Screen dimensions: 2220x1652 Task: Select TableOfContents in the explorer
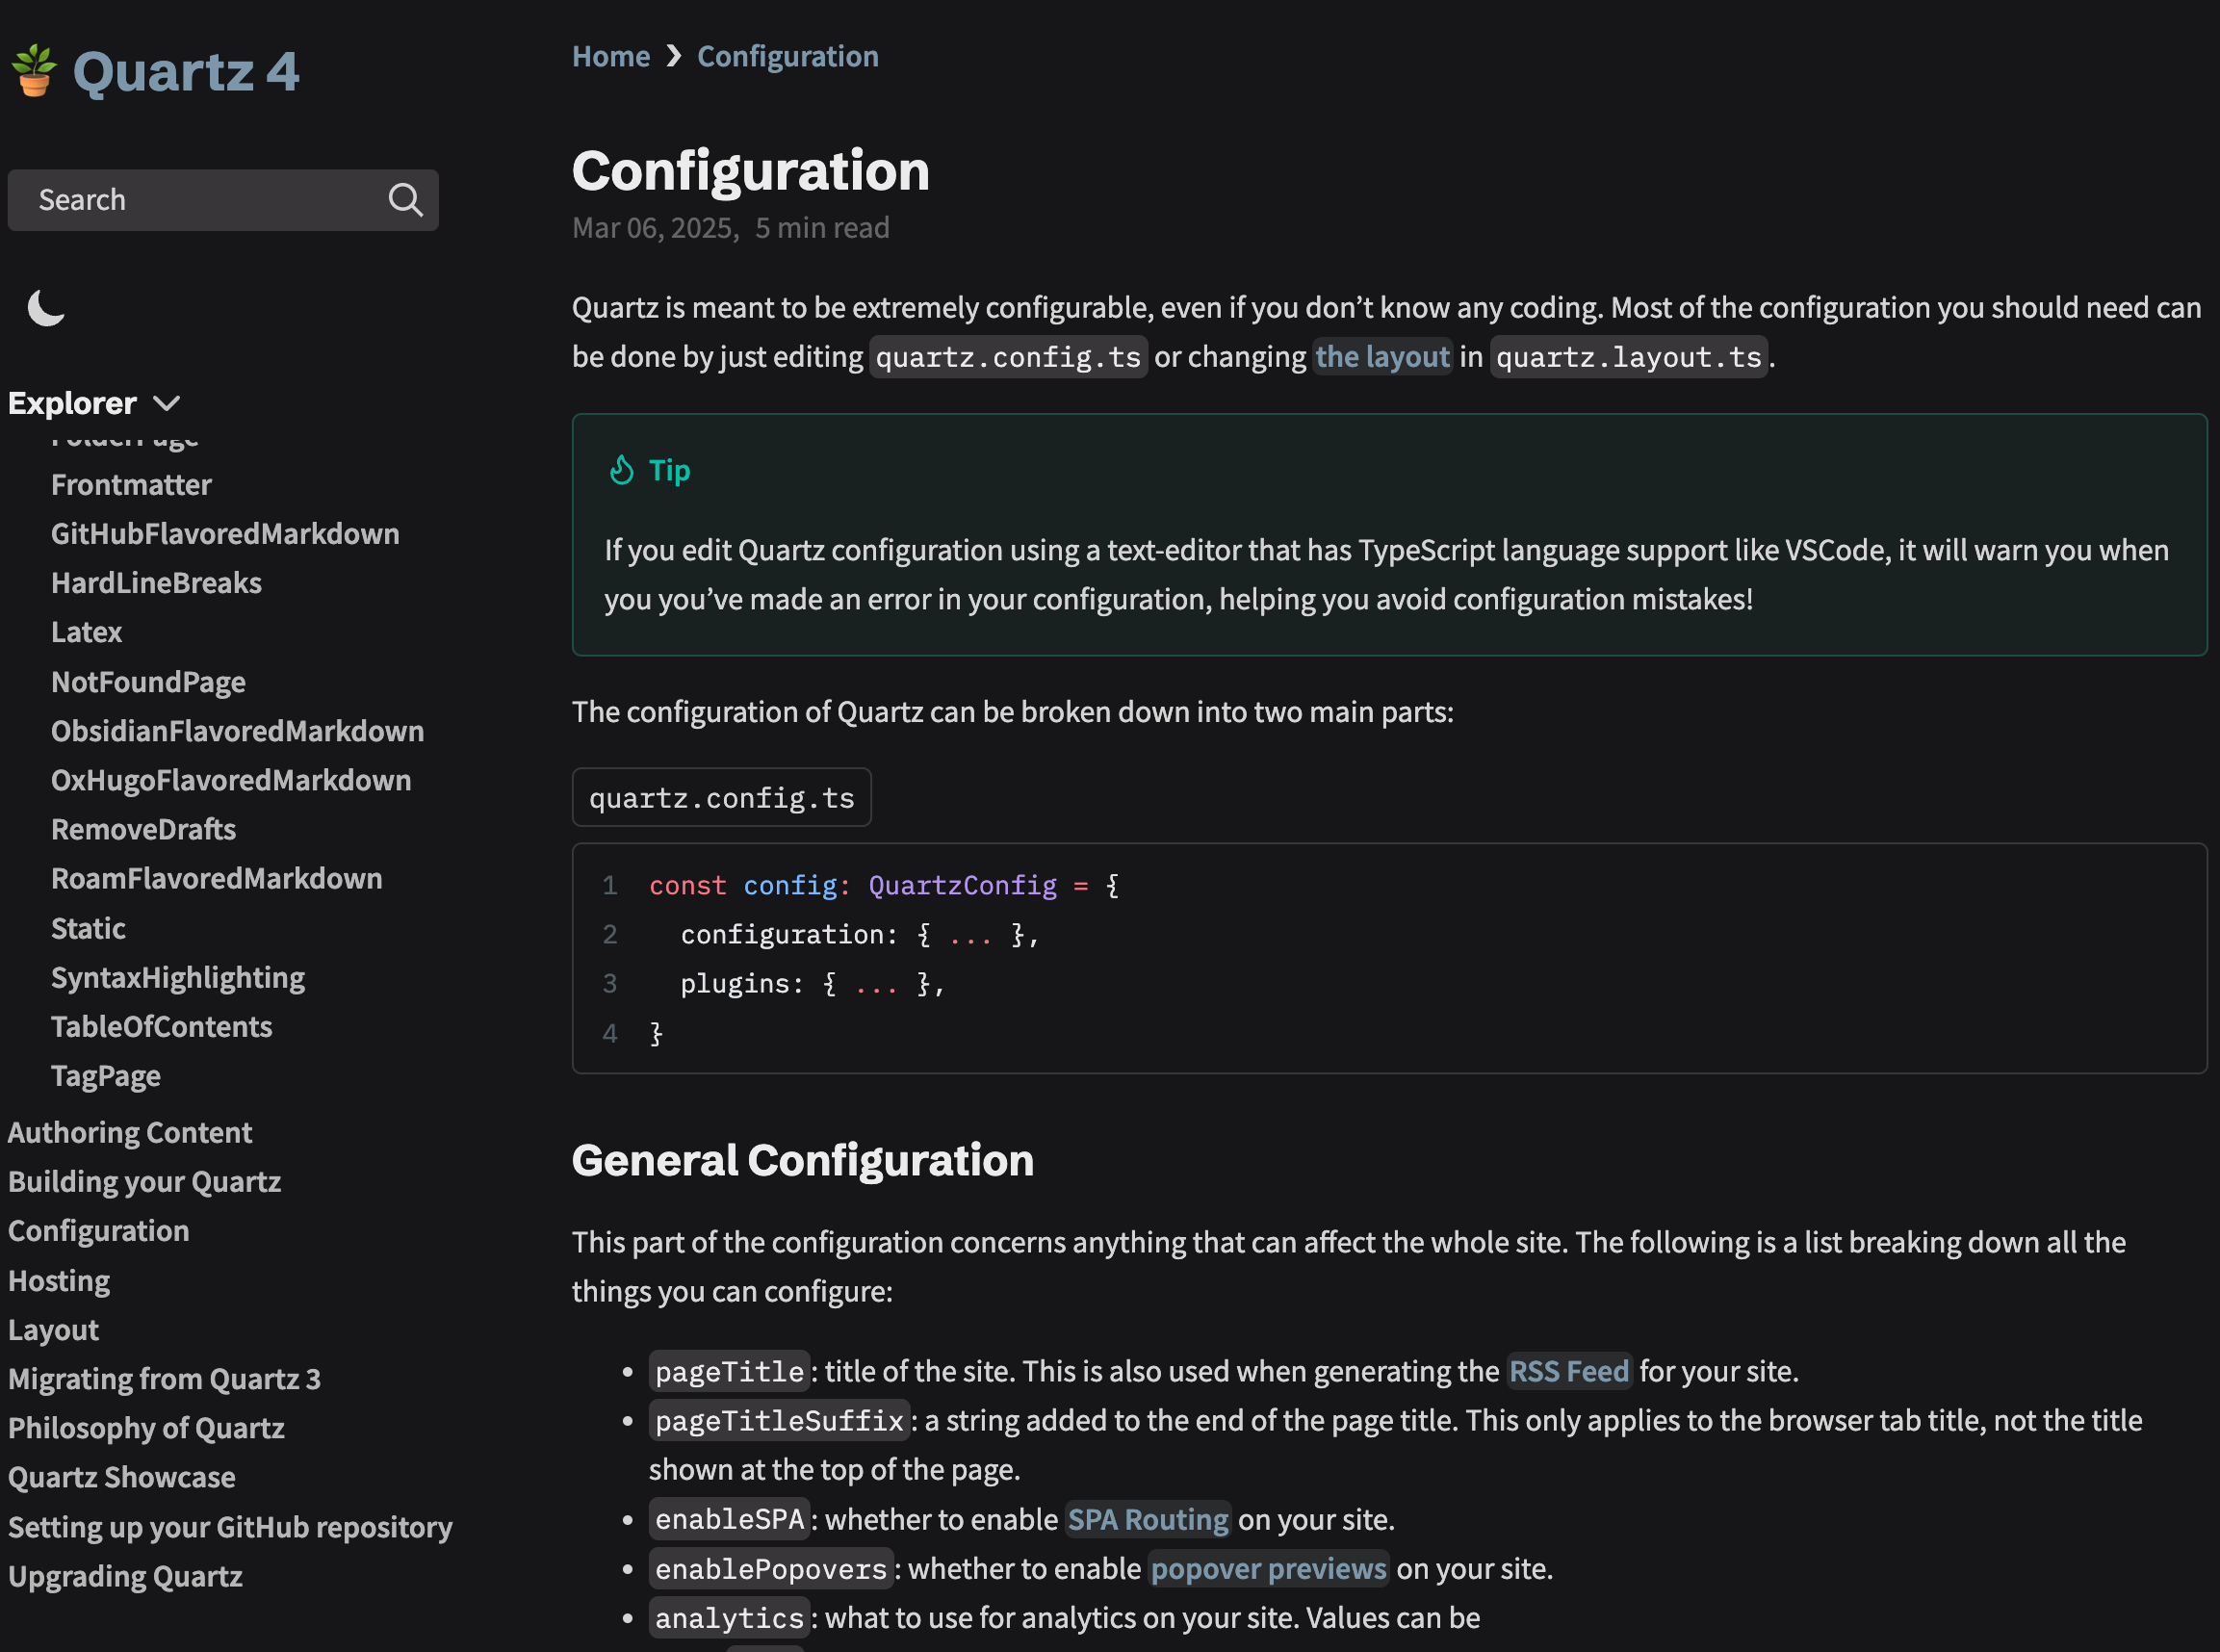click(x=161, y=1026)
